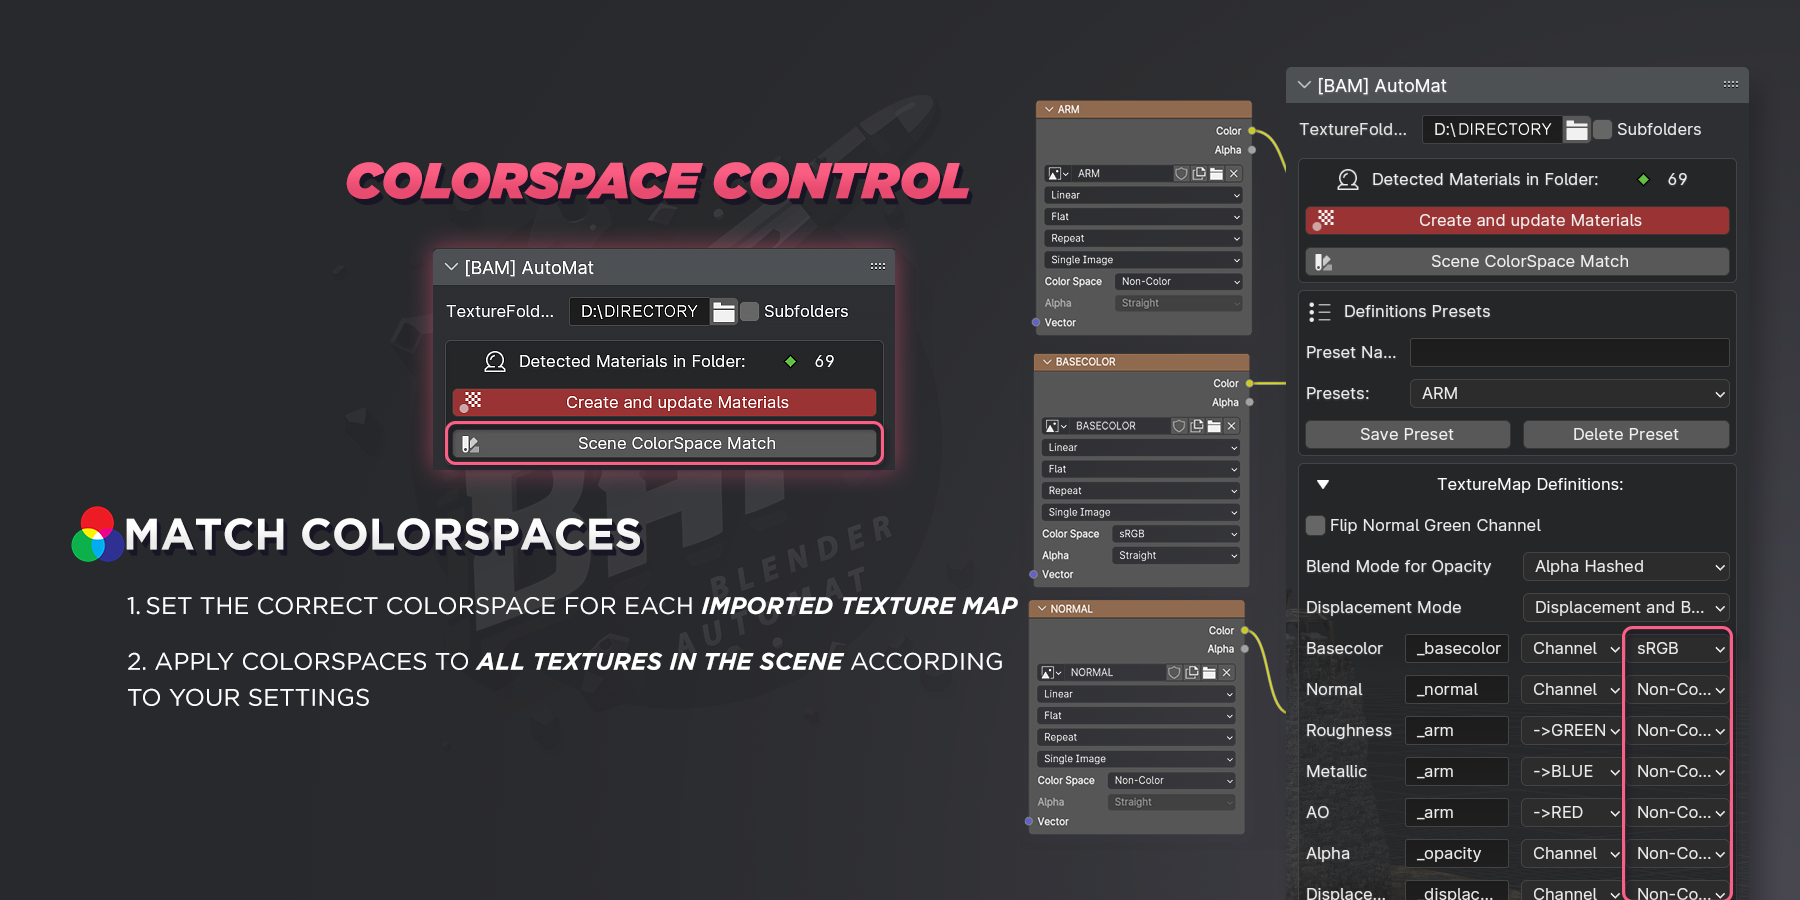Viewport: 1800px width, 900px height.
Task: Click new image copy icon in NORMAL node
Action: pyautogui.click(x=1192, y=673)
